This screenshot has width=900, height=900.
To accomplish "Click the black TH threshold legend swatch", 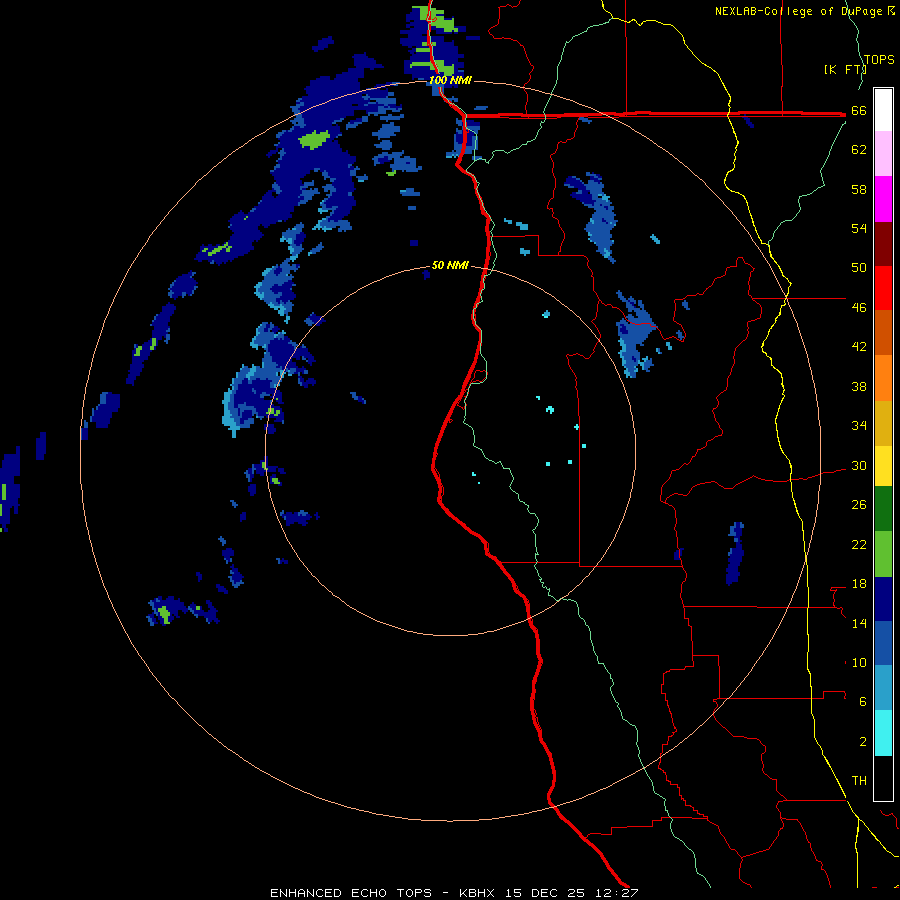I will (x=883, y=778).
